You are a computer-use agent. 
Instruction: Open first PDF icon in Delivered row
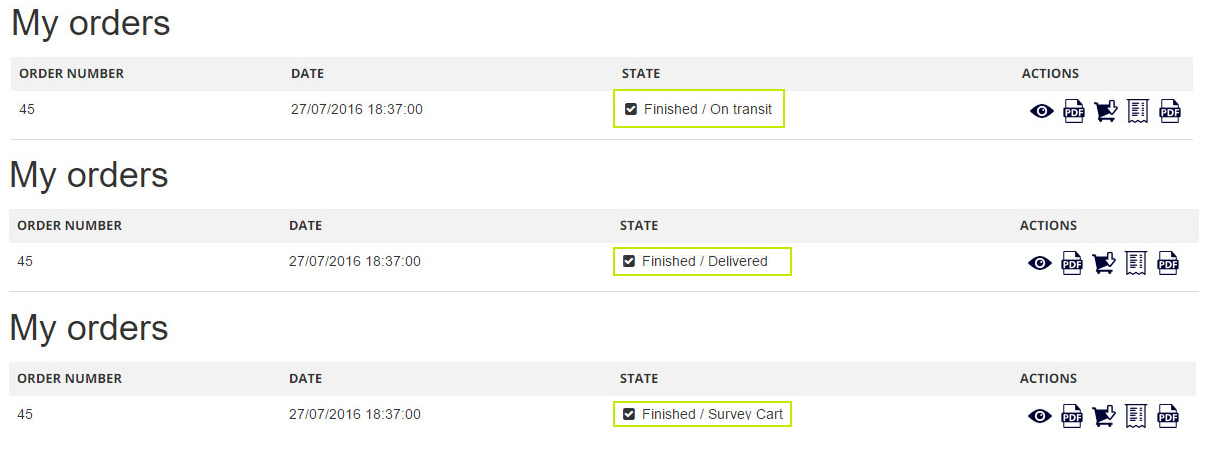coord(1071,263)
